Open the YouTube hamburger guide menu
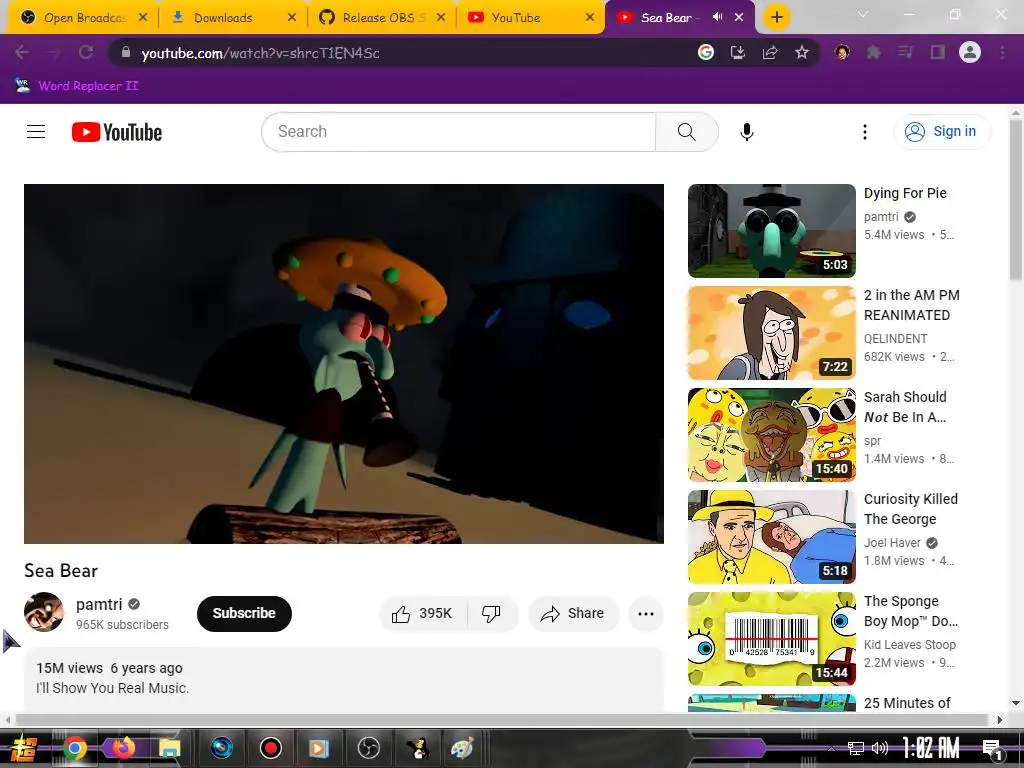 36,132
